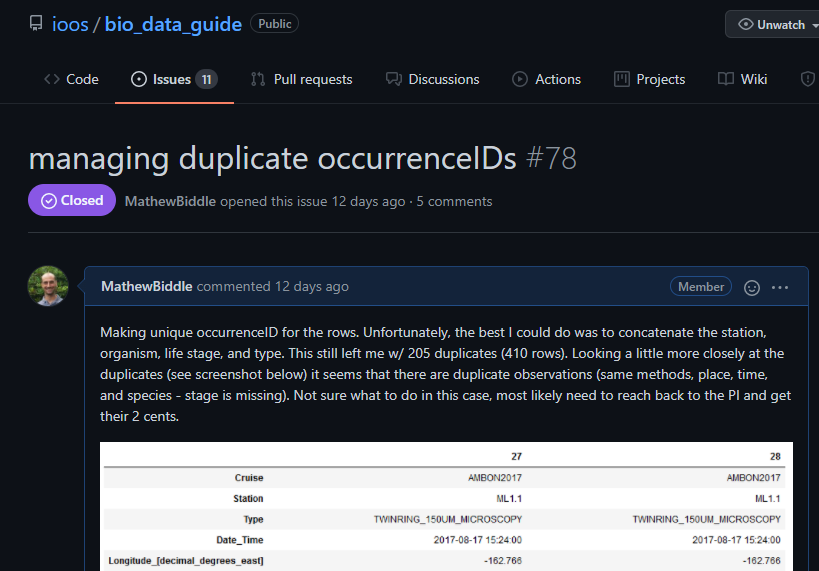Click the Wiki book icon
The width and height of the screenshot is (819, 571).
pyautogui.click(x=726, y=79)
